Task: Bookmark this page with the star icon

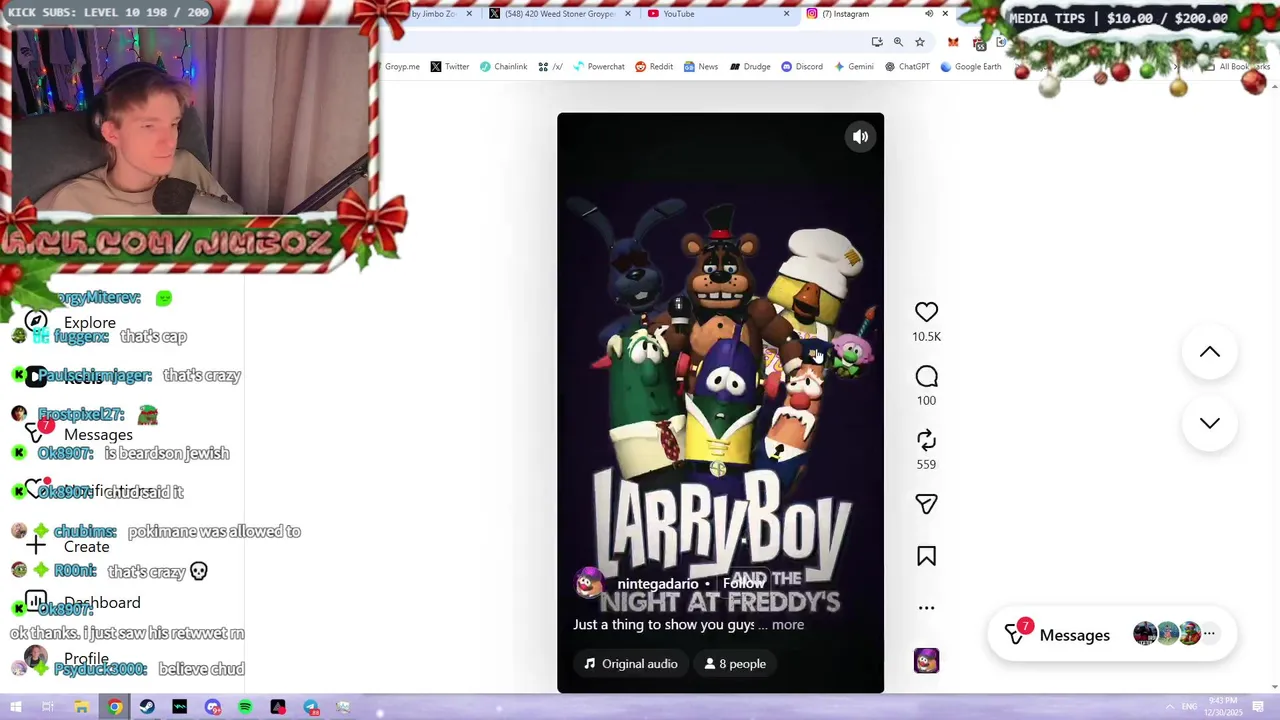Action: (920, 42)
